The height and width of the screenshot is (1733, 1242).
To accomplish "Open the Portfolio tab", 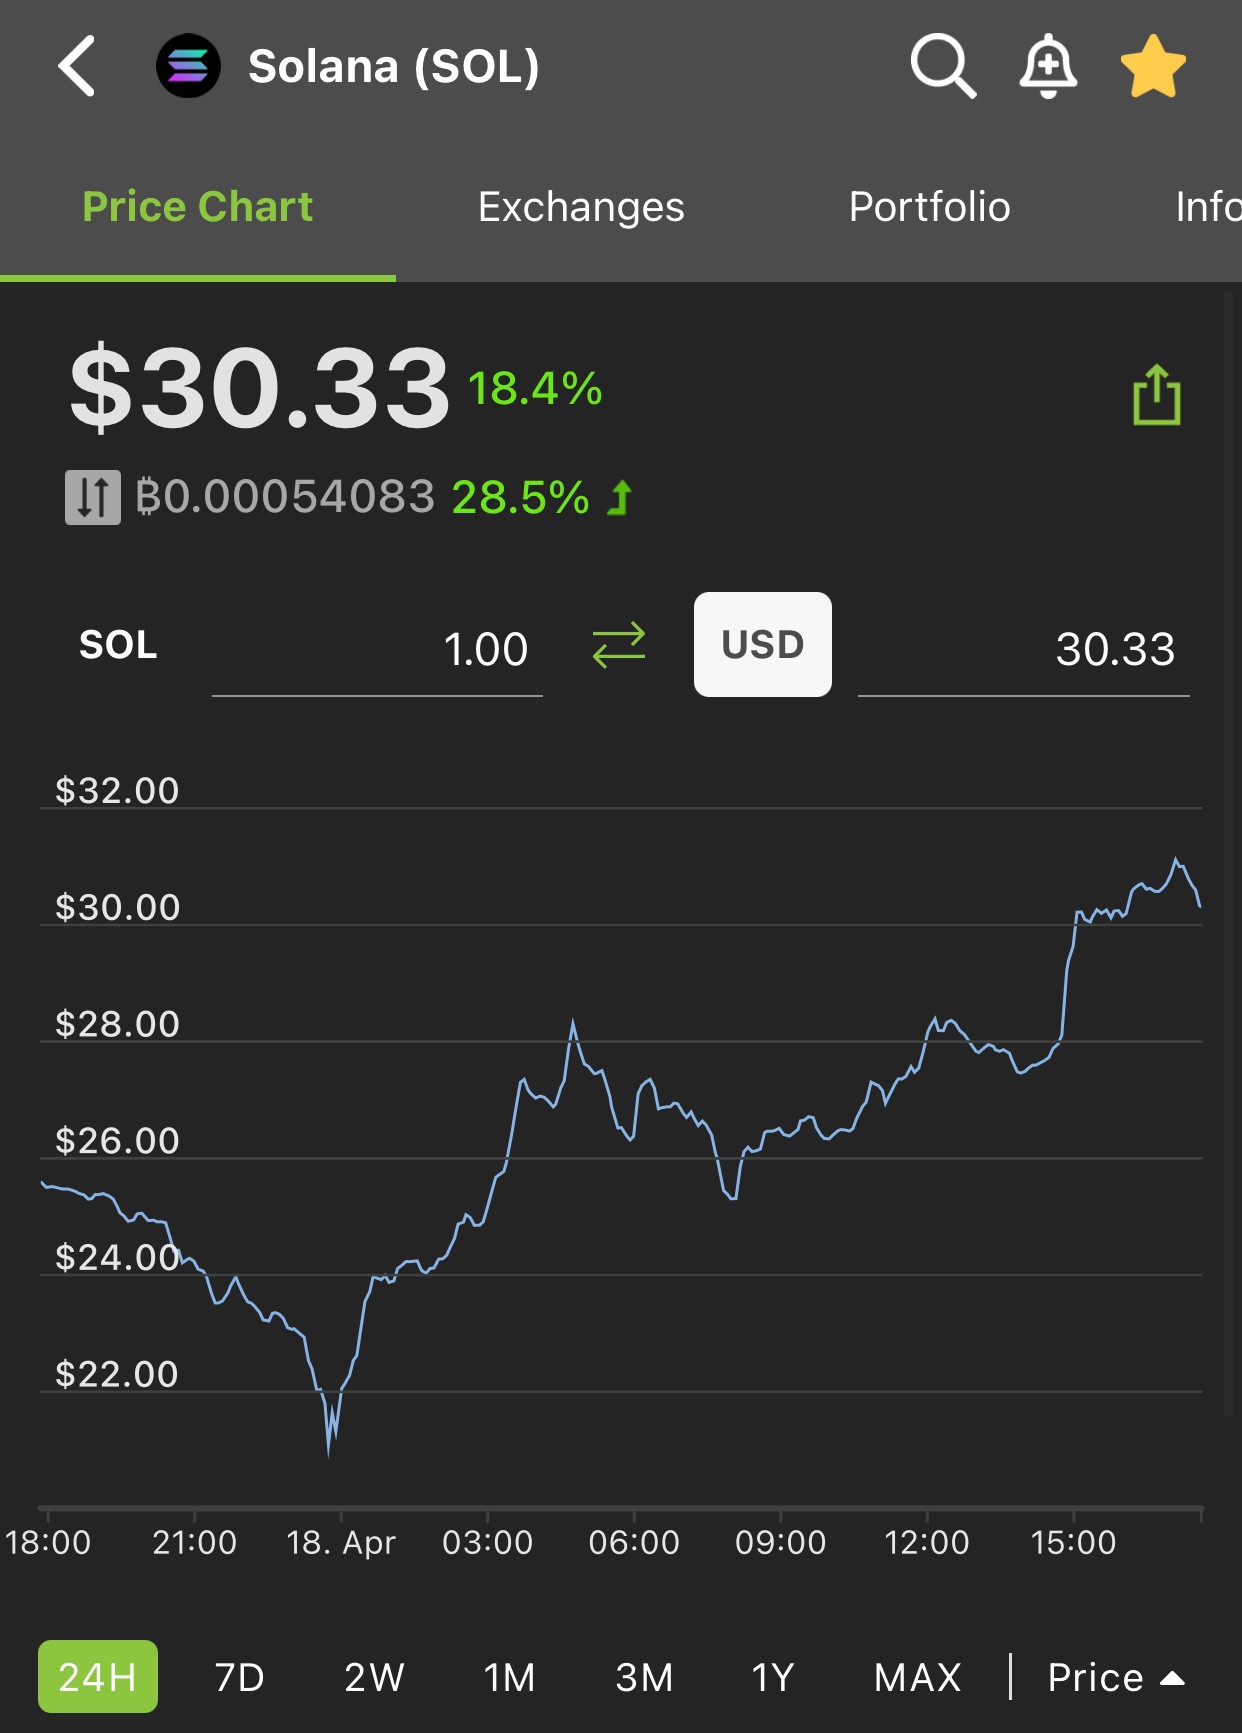I will click(929, 207).
